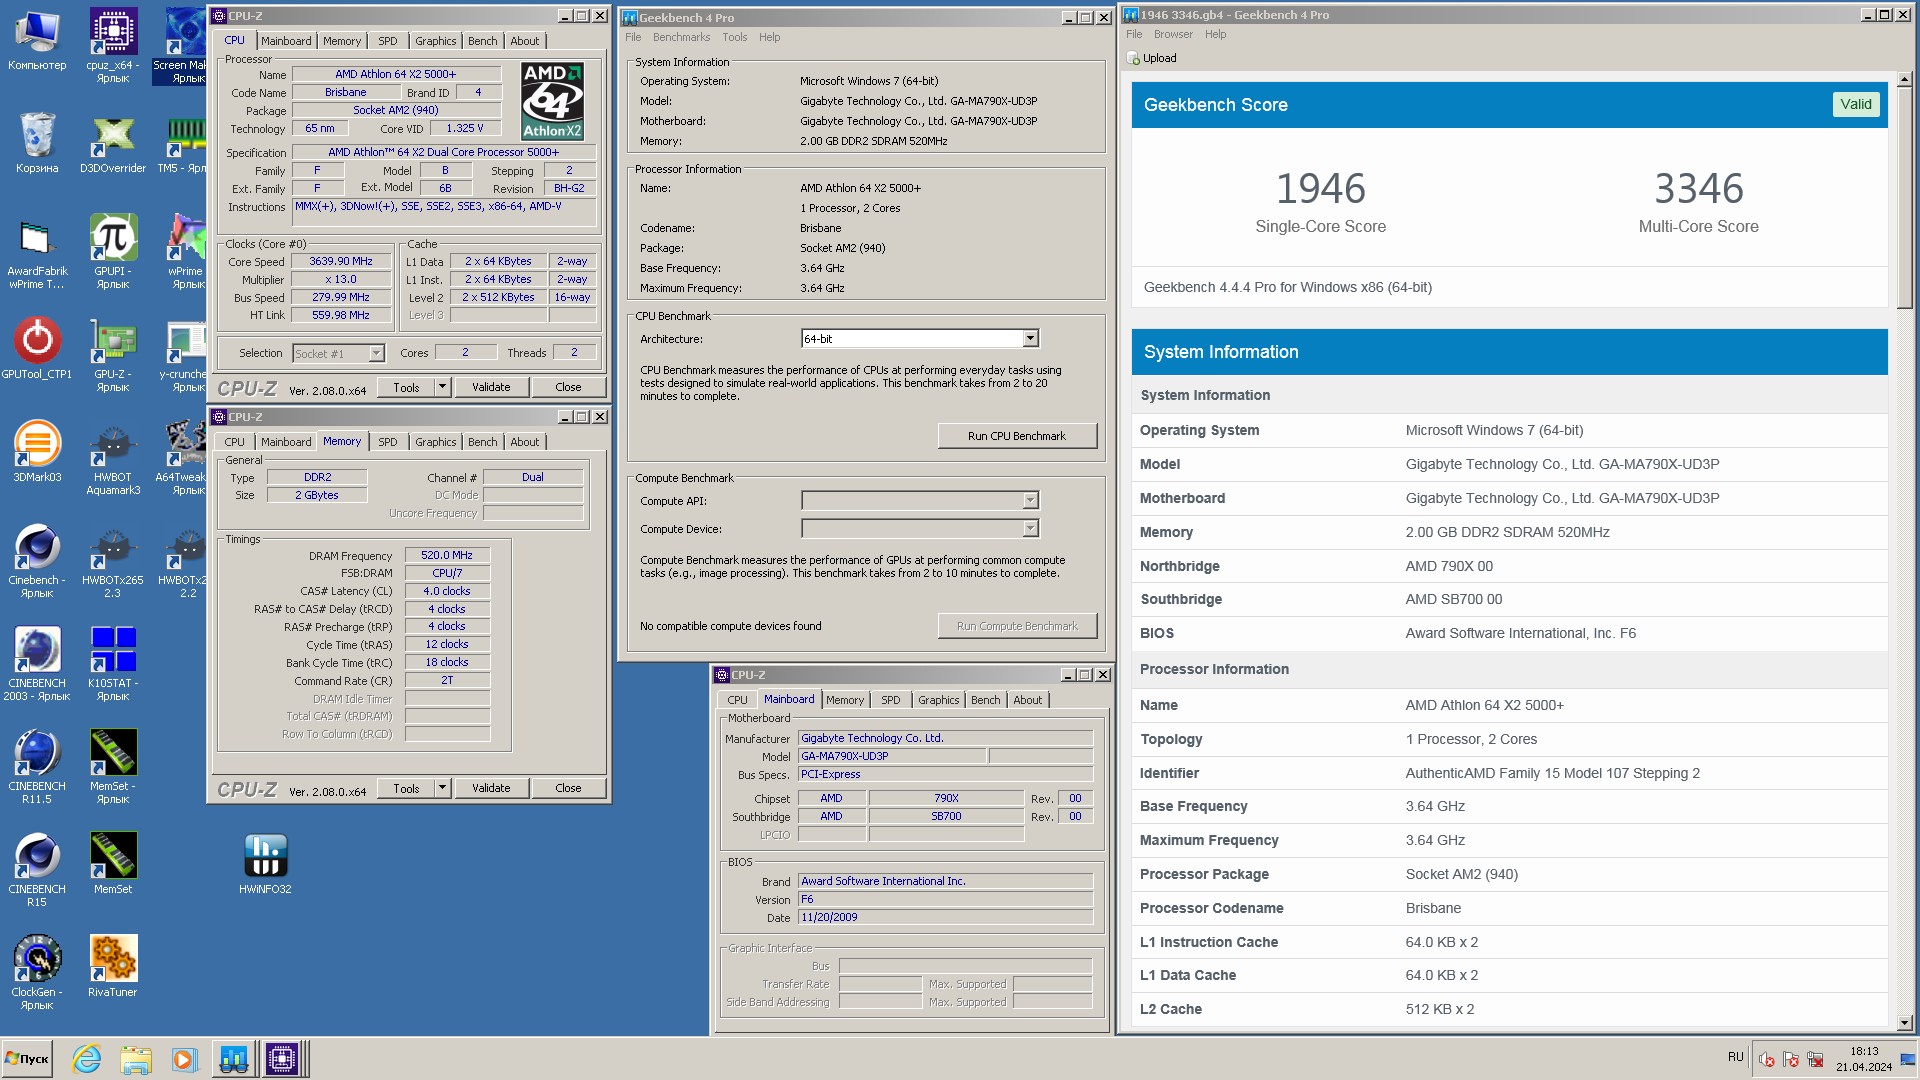Open the MemSet desktop icon near HWiNFO32
This screenshot has height=1080, width=1920.
[x=113, y=863]
